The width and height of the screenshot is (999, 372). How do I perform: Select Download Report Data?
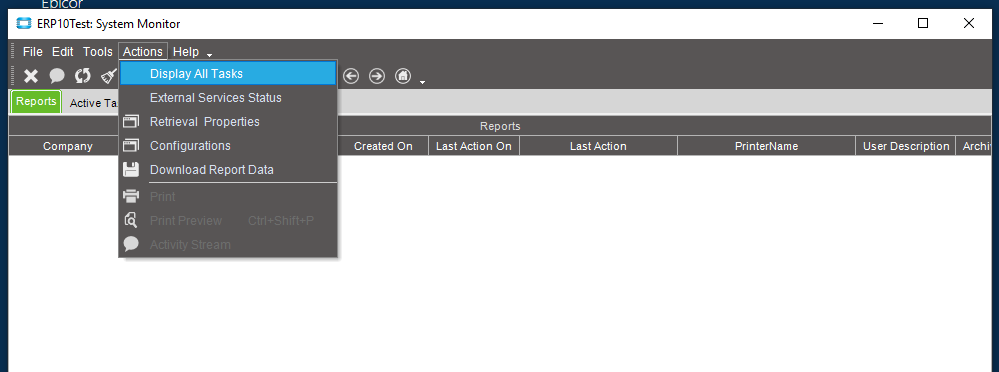(228, 170)
